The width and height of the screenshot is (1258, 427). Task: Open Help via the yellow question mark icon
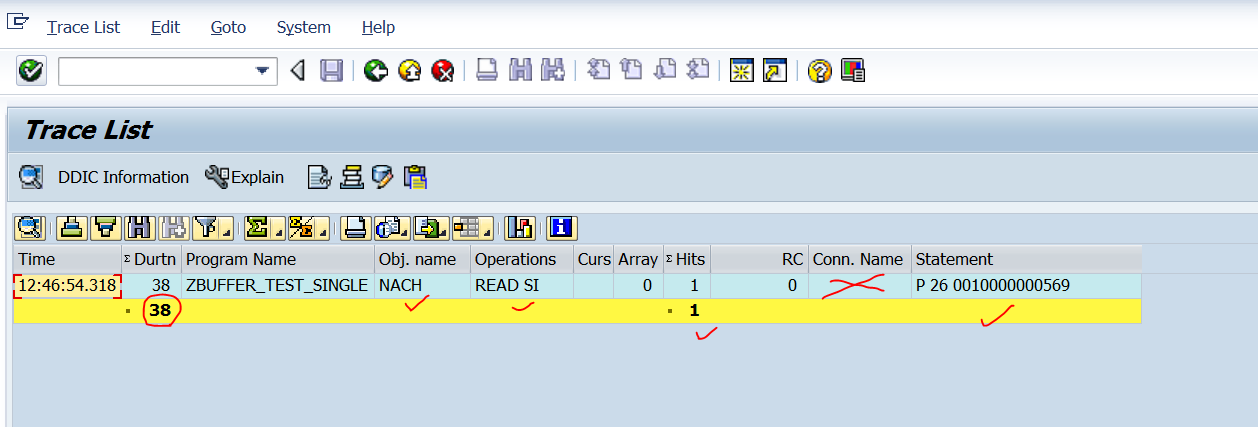[819, 71]
